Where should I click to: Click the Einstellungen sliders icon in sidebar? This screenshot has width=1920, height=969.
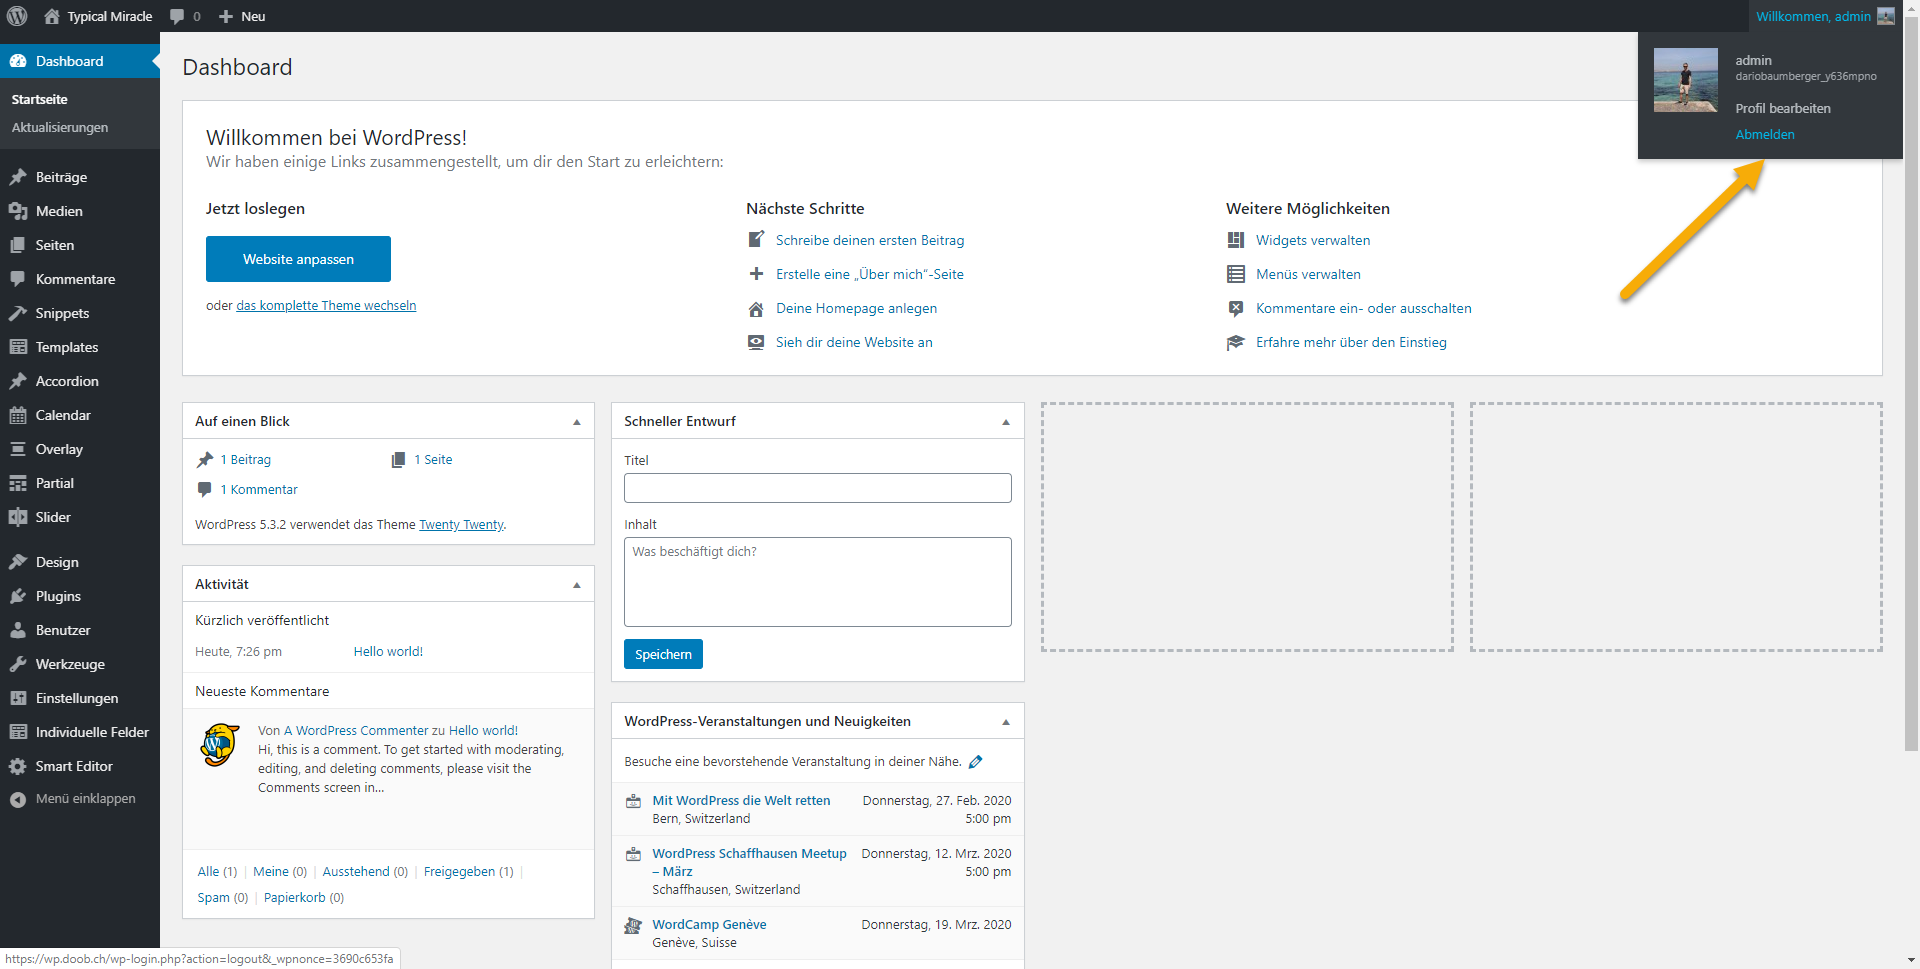(18, 698)
